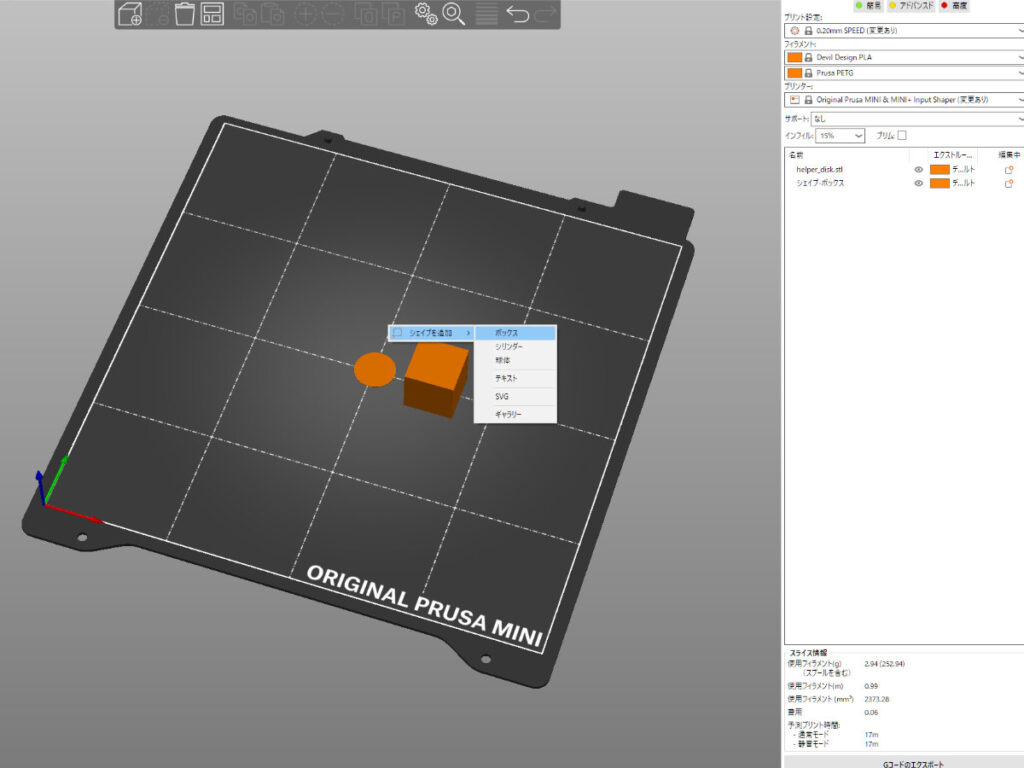Click the Redo arrow icon
Viewport: 1024px width, 768px height.
(545, 14)
